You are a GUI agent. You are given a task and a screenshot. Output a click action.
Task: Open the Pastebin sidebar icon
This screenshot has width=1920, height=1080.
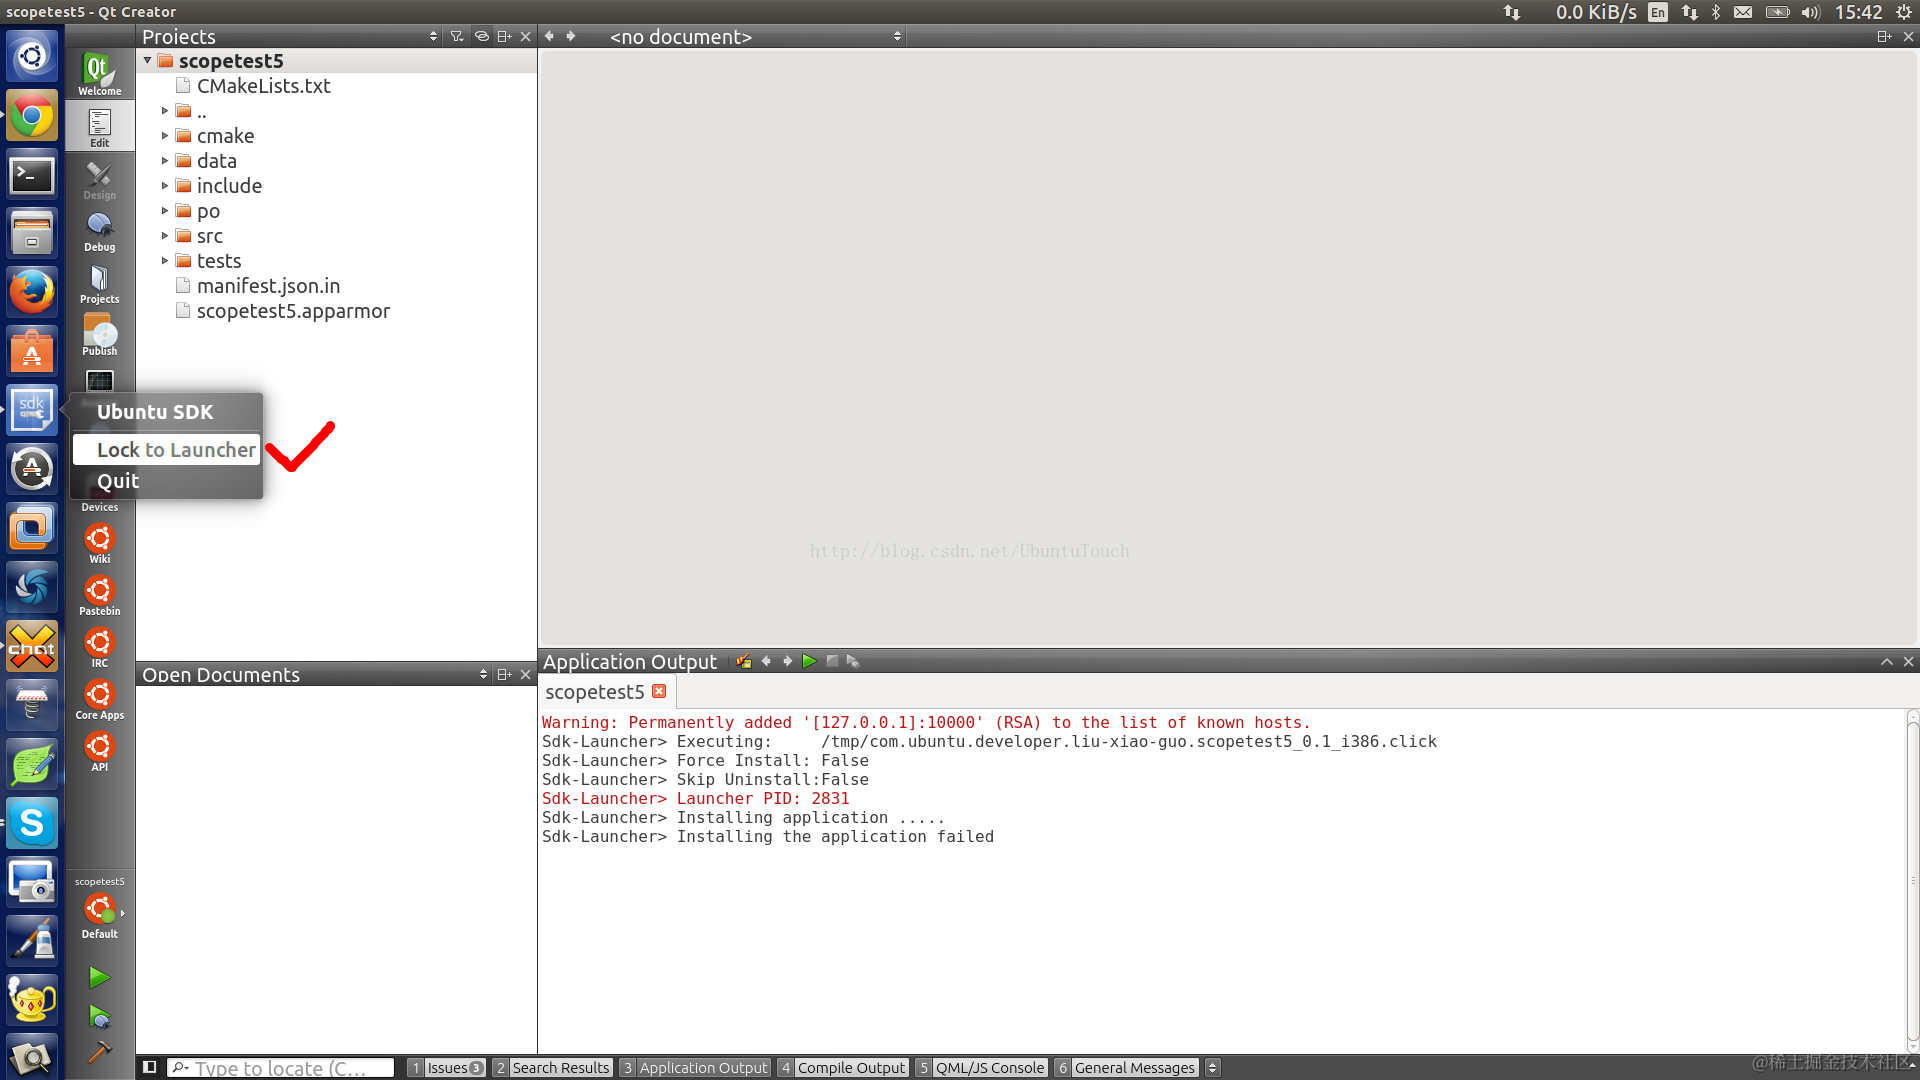99,595
